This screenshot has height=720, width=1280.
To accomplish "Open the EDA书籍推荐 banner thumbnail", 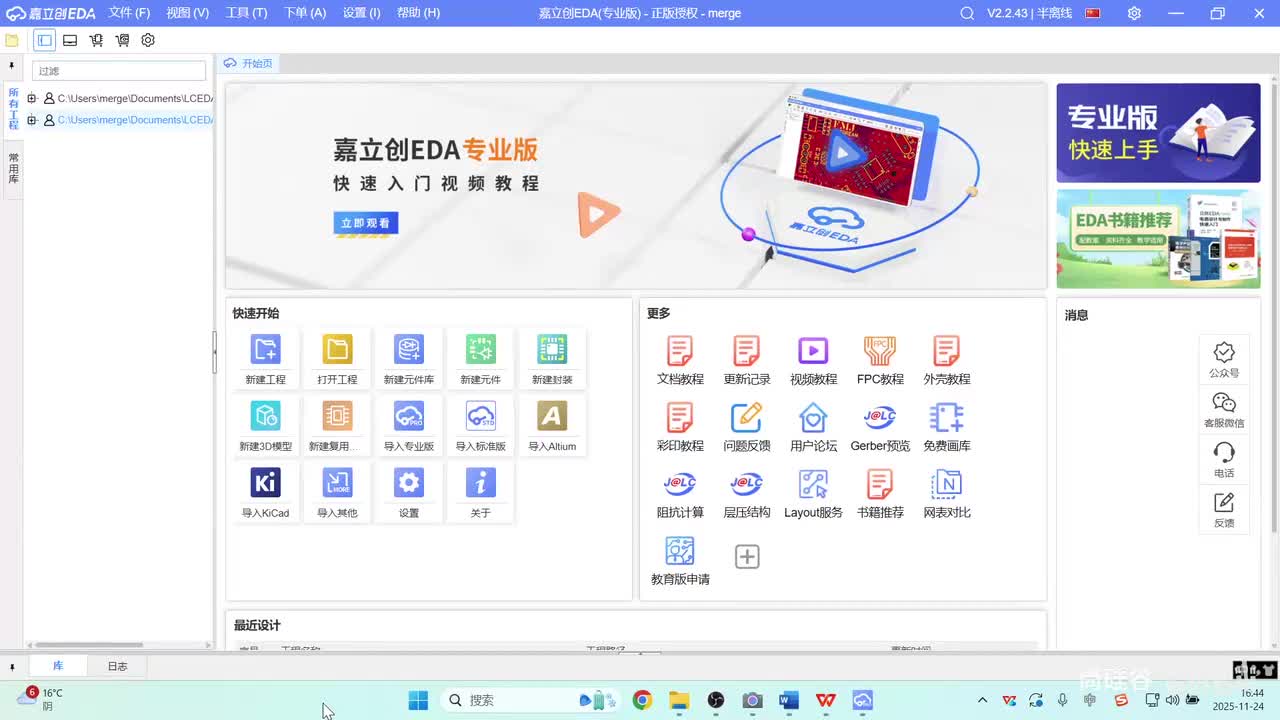I will (x=1158, y=239).
